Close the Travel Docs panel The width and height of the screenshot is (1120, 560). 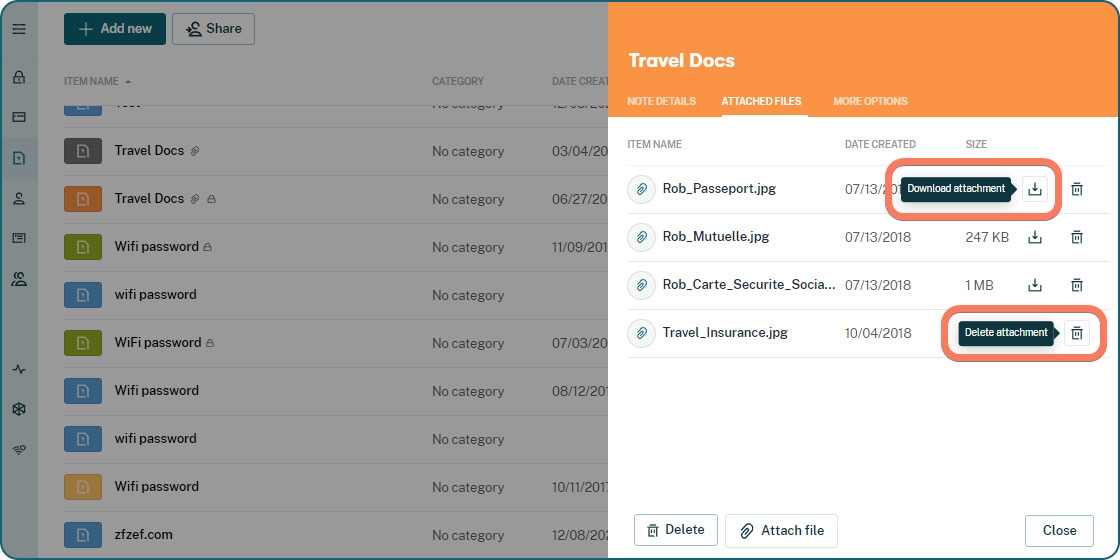click(x=1059, y=531)
